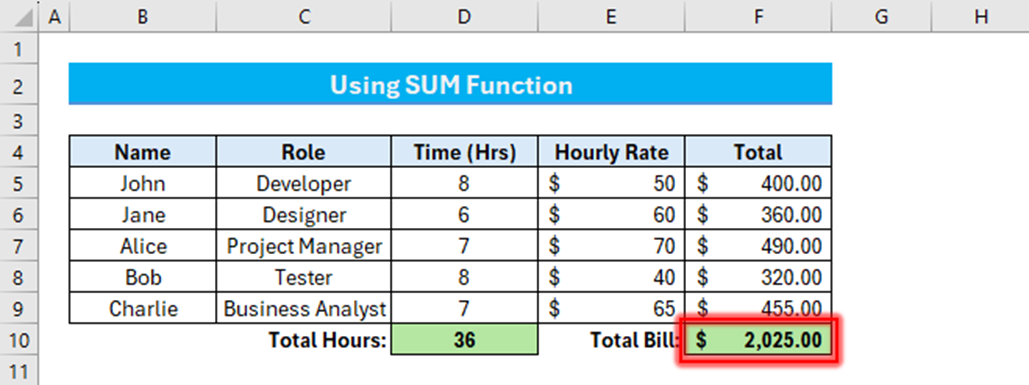1029x385 pixels.
Task: Click the Hourly Rate header cell
Action: (x=611, y=152)
